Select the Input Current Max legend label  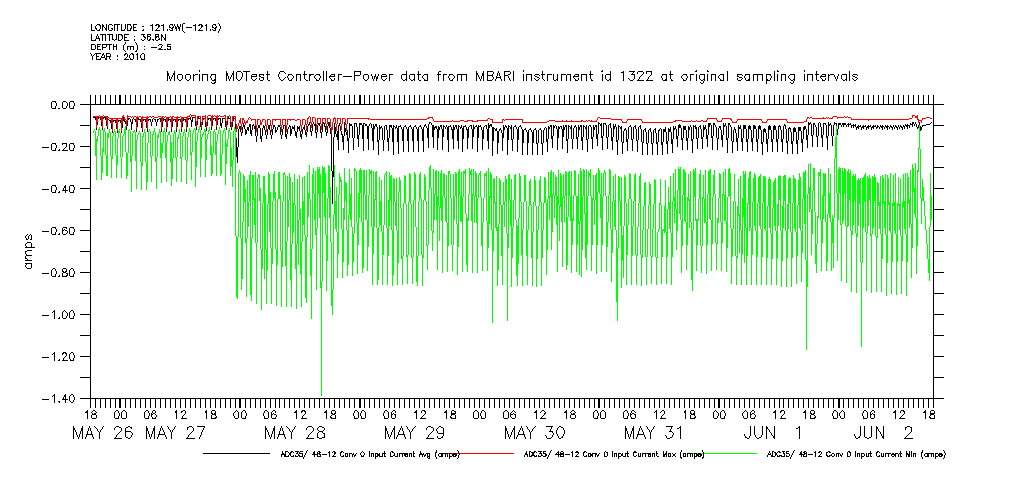tap(614, 454)
